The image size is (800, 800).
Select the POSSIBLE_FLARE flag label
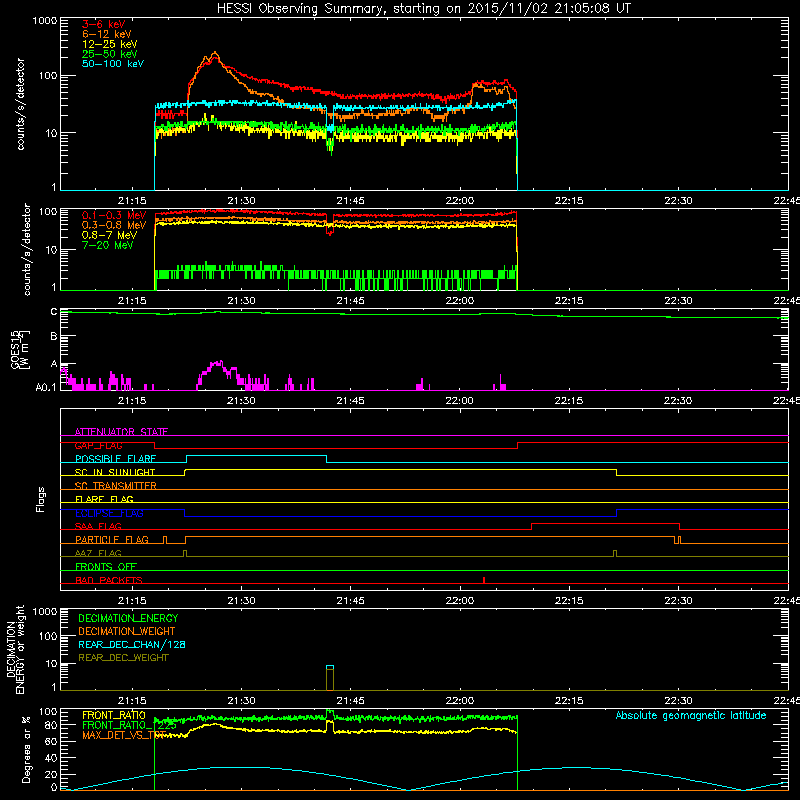coord(115,459)
